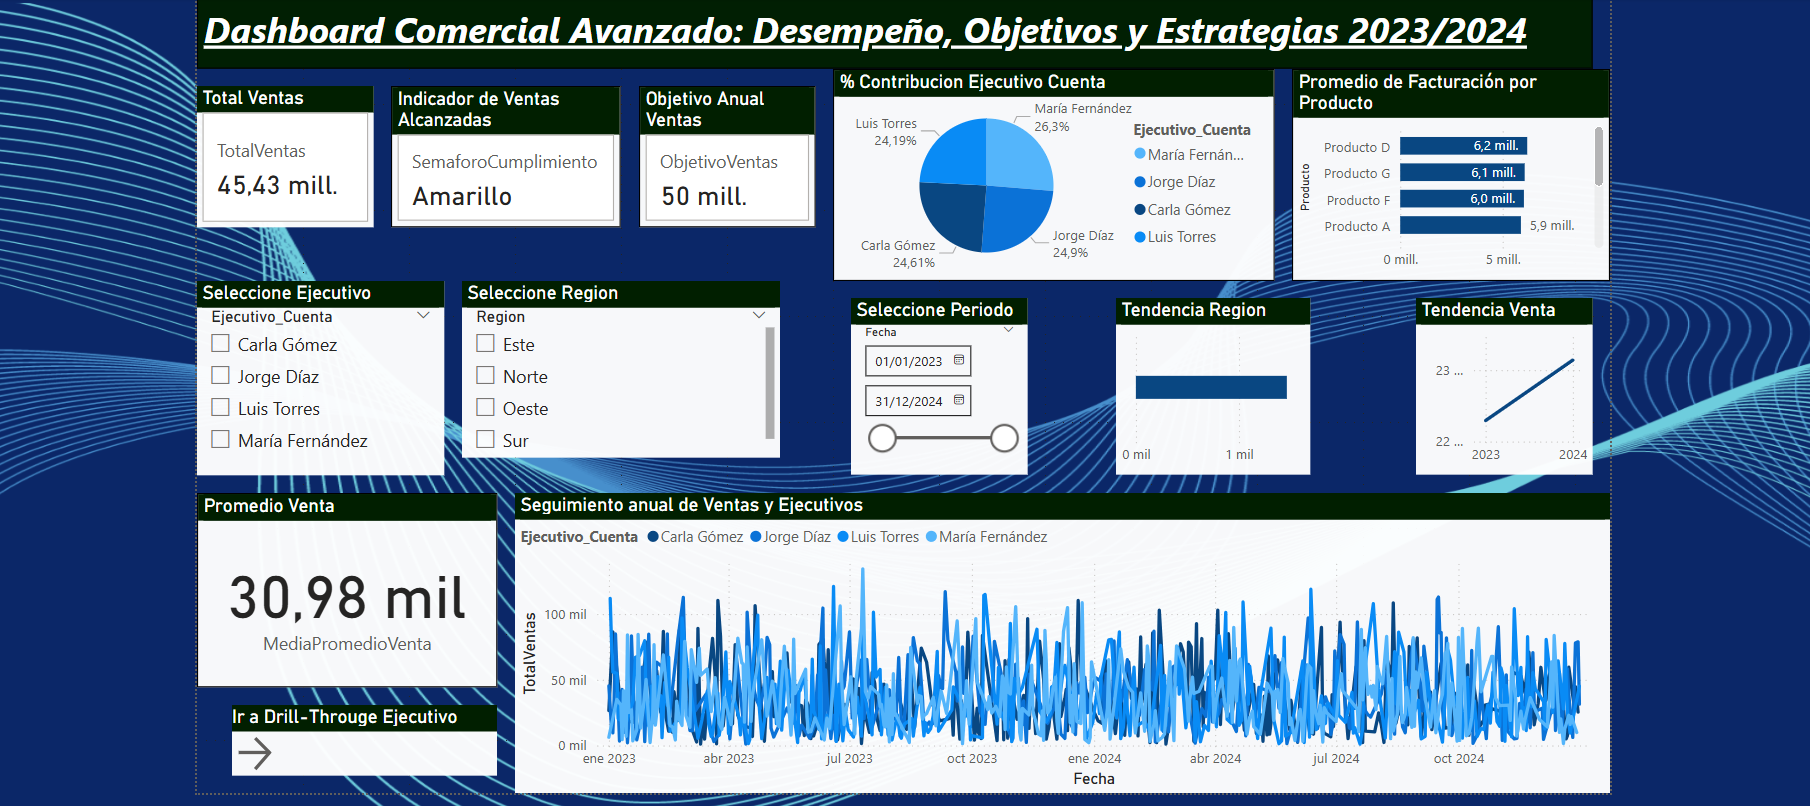Click Jorge Díaz legend marker in pie legend
This screenshot has height=806, width=1810.
coord(1140,182)
